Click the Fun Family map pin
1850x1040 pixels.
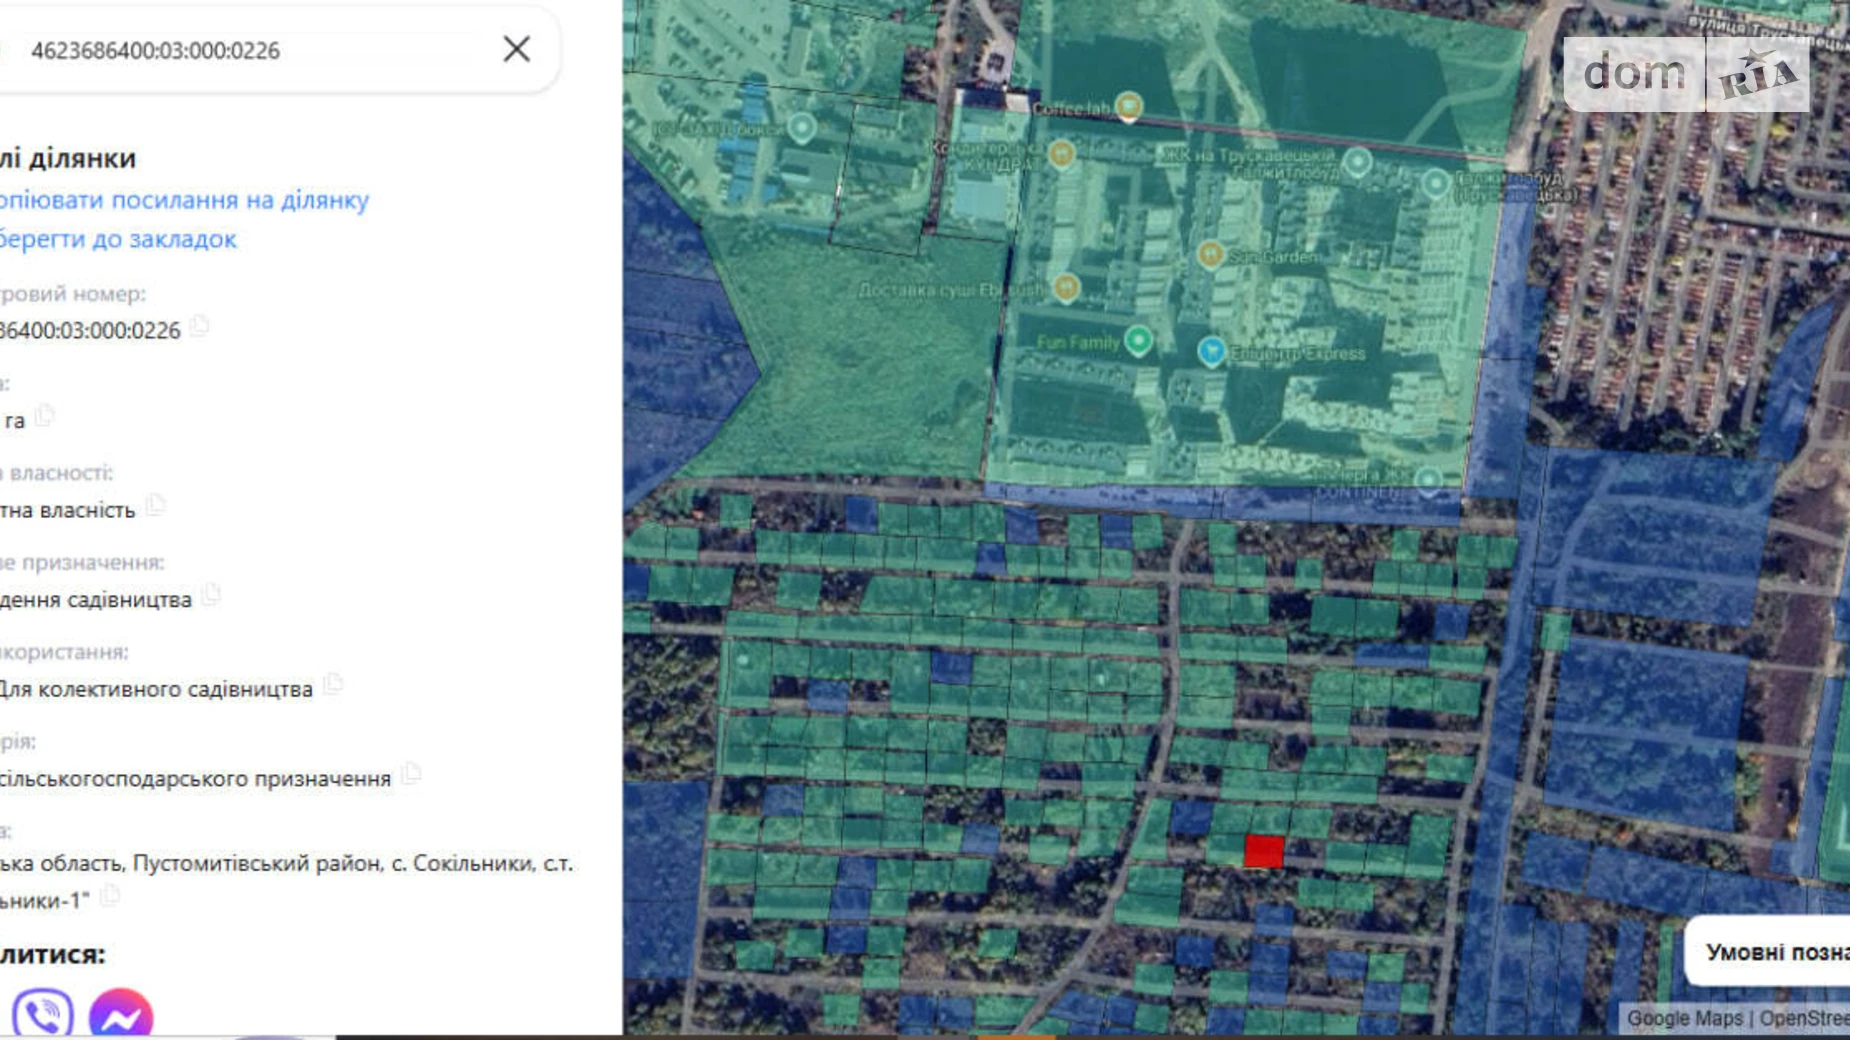[1137, 340]
